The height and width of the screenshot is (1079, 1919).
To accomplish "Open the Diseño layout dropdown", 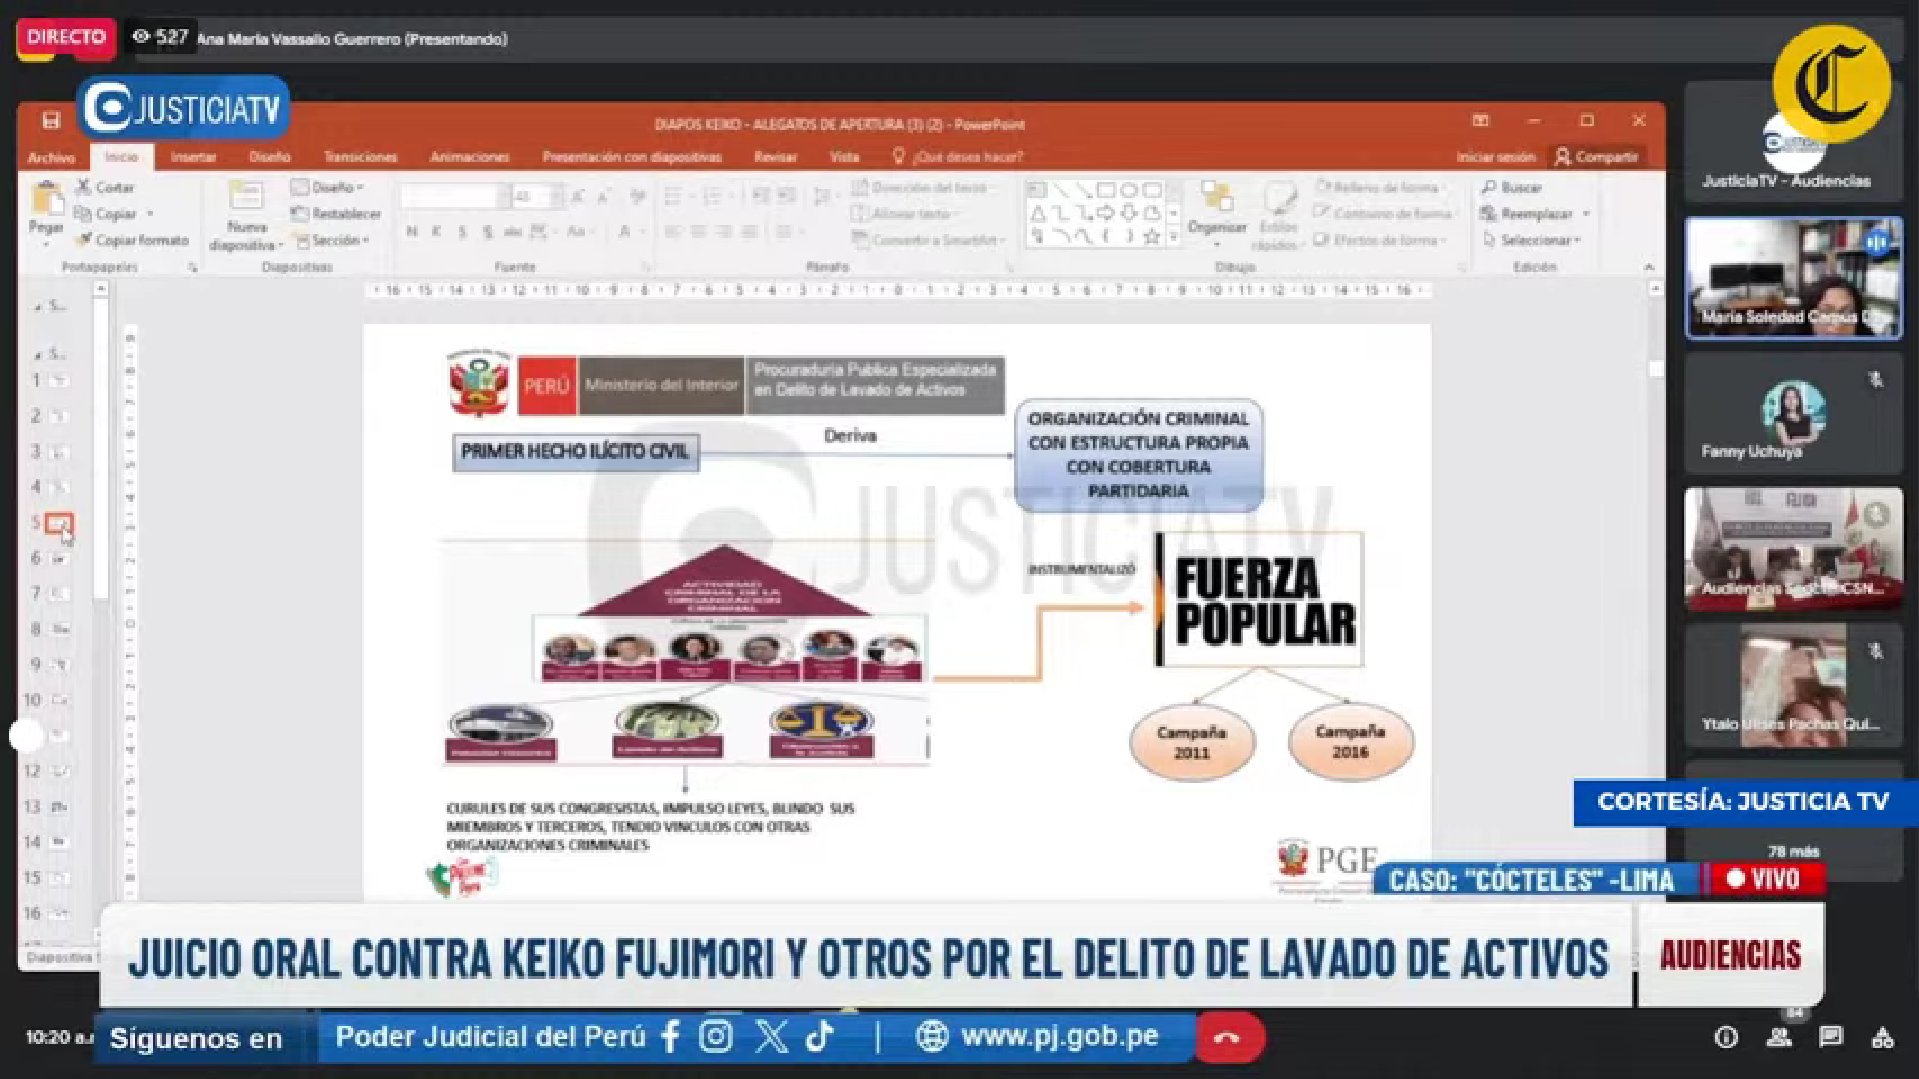I will pyautogui.click(x=328, y=187).
